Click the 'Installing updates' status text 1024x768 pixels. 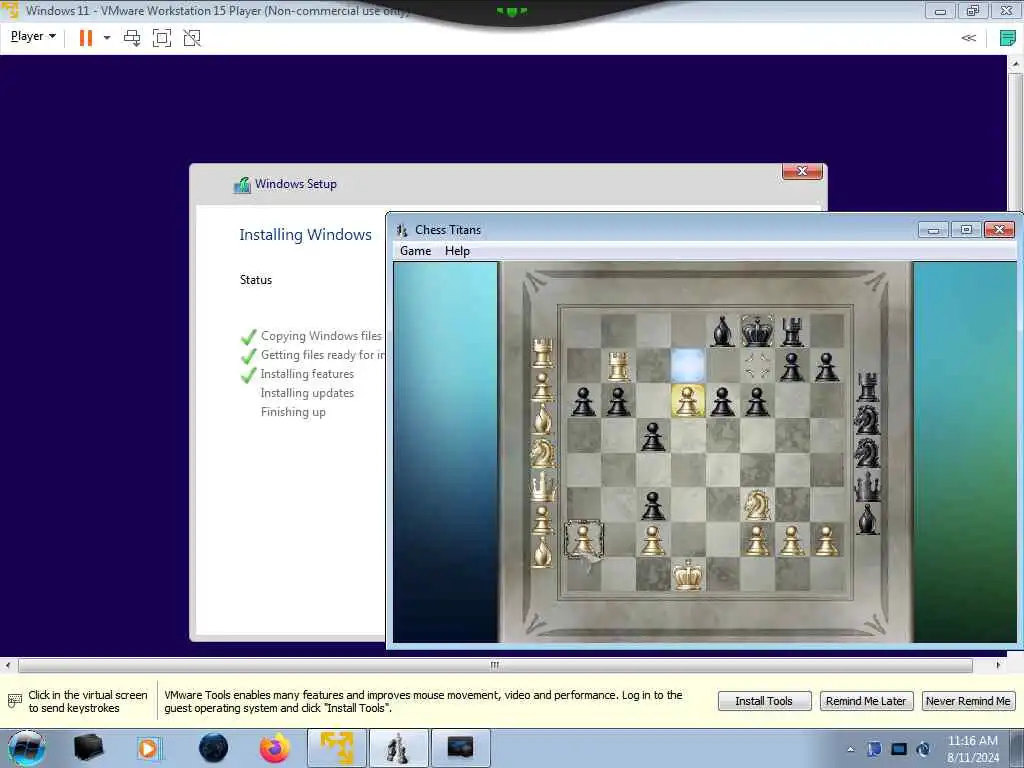click(307, 392)
